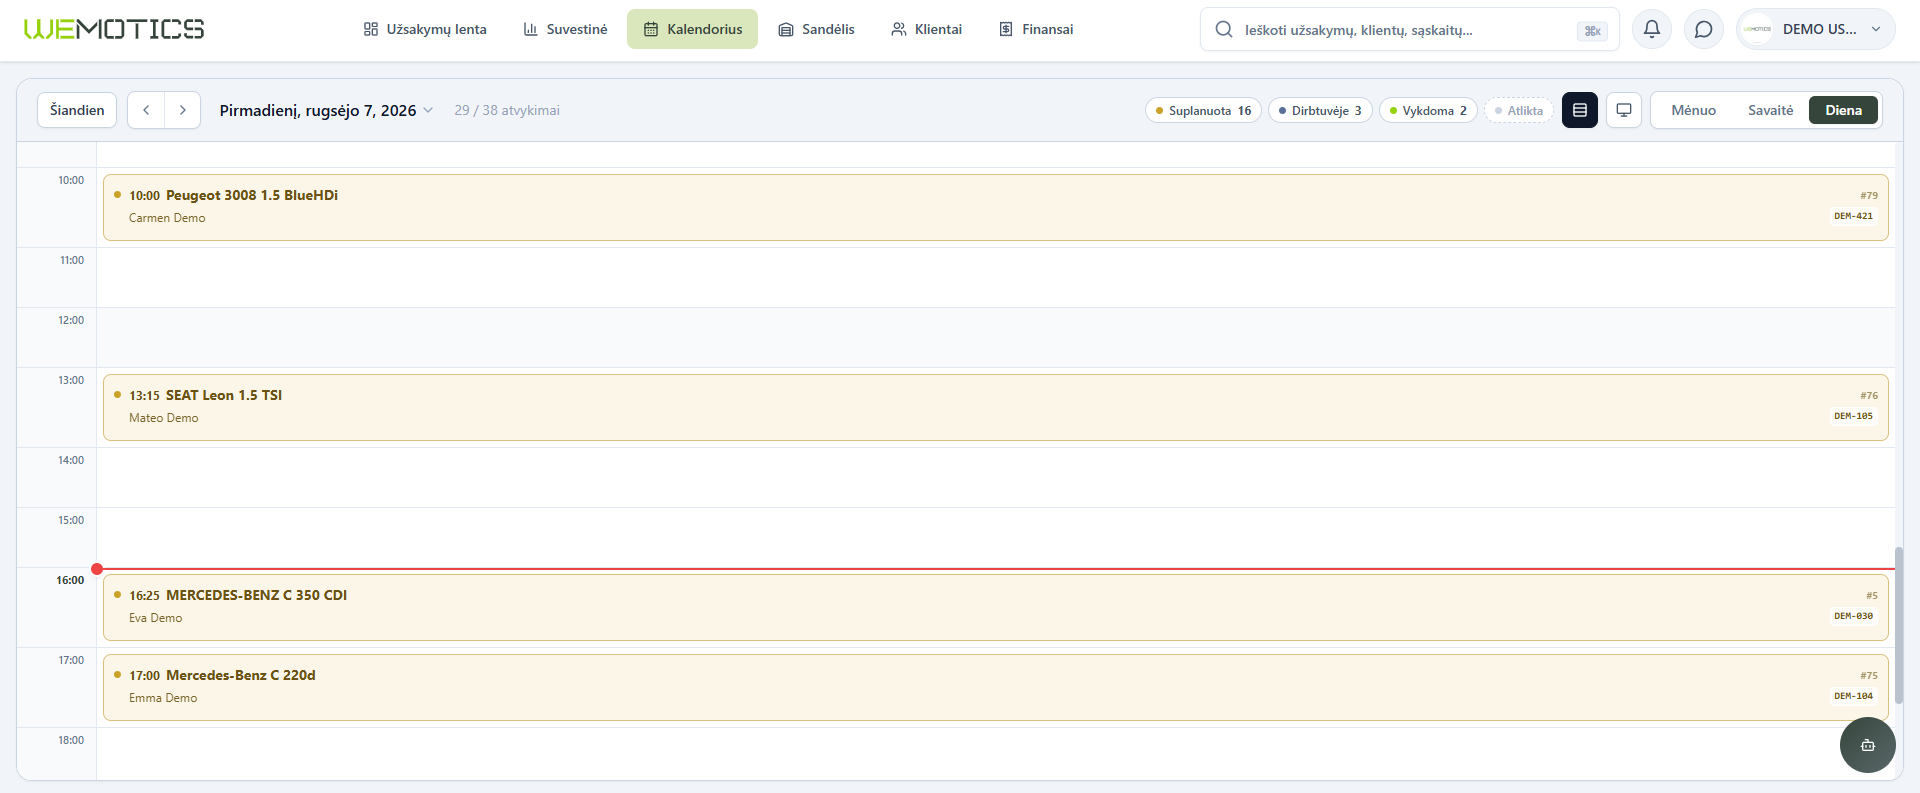Click the DEM-104 plate tag
The height and width of the screenshot is (793, 1920).
point(1853,696)
